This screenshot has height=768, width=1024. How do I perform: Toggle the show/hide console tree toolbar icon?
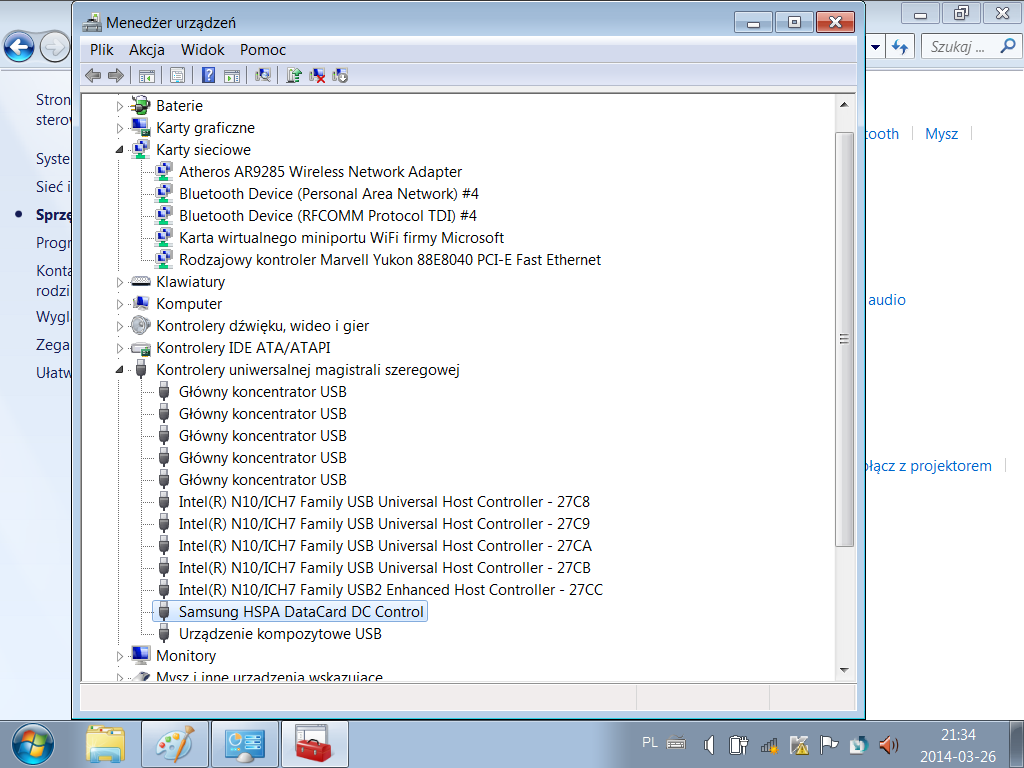pos(147,76)
